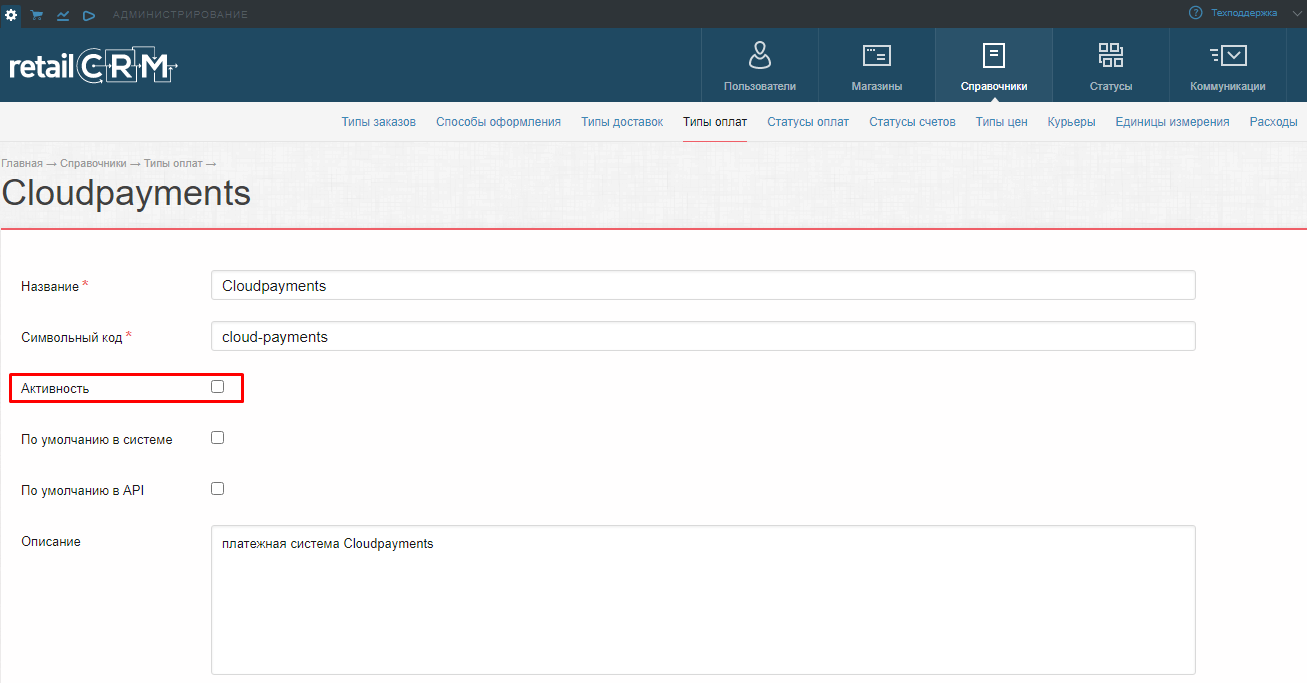
Task: Enable the Активность checkbox
Action: tap(217, 386)
